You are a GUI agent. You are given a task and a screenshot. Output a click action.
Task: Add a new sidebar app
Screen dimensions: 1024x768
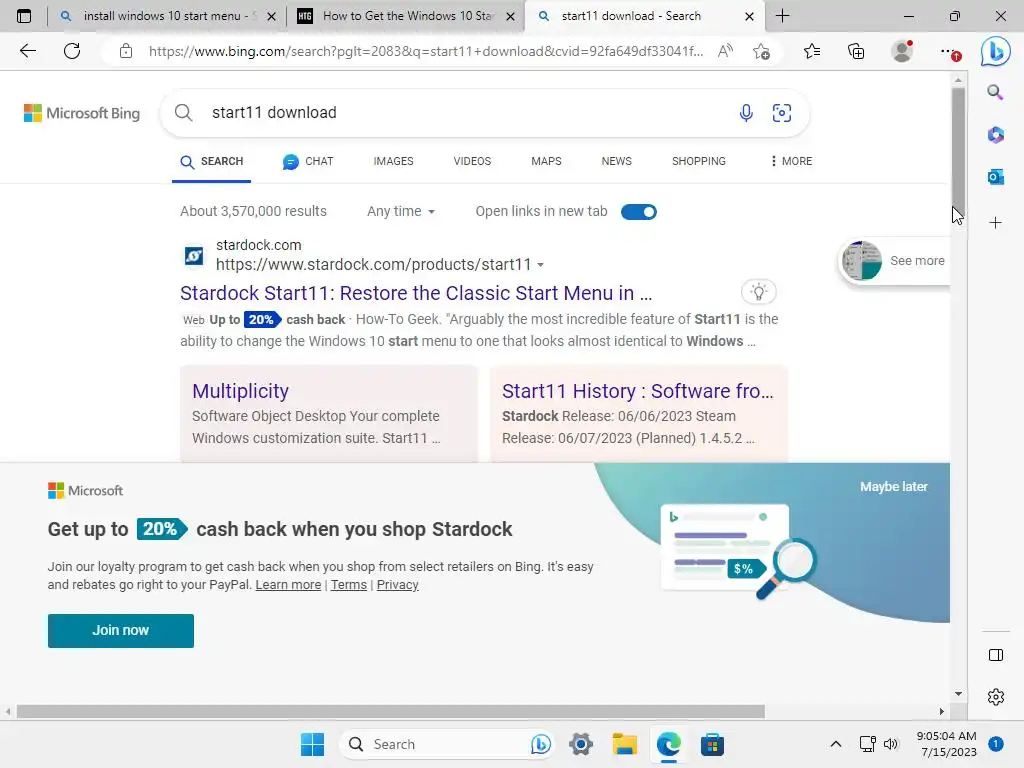(995, 223)
